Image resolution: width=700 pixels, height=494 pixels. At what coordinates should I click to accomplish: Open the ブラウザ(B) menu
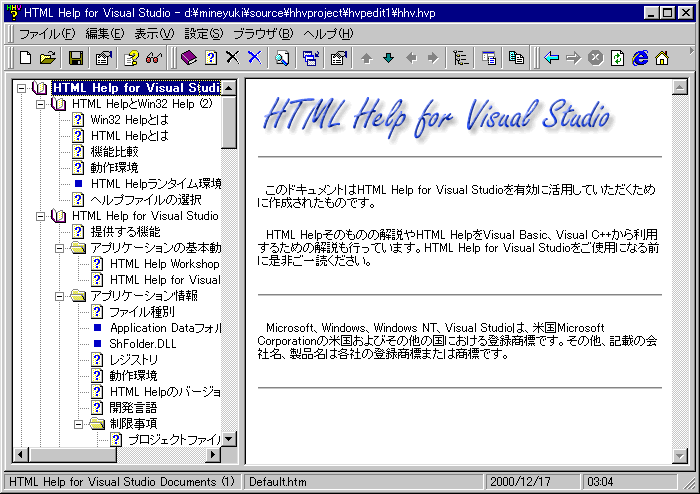pos(263,34)
